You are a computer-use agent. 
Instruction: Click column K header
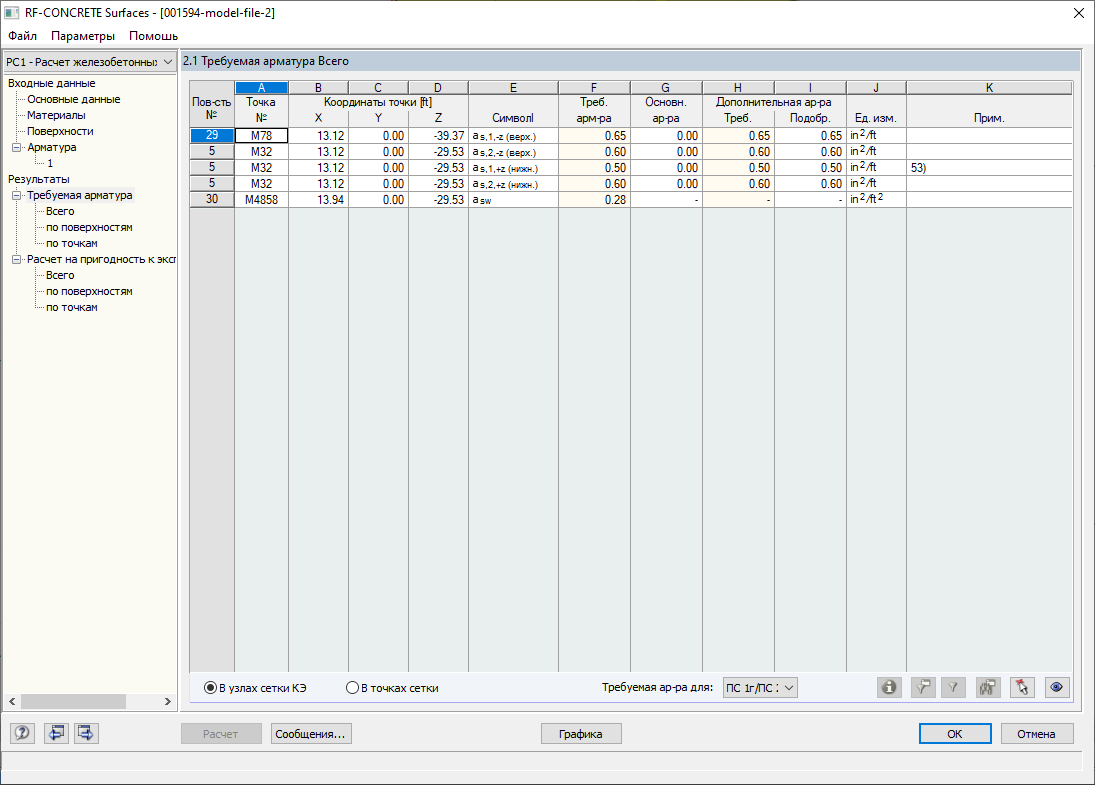[x=989, y=87]
